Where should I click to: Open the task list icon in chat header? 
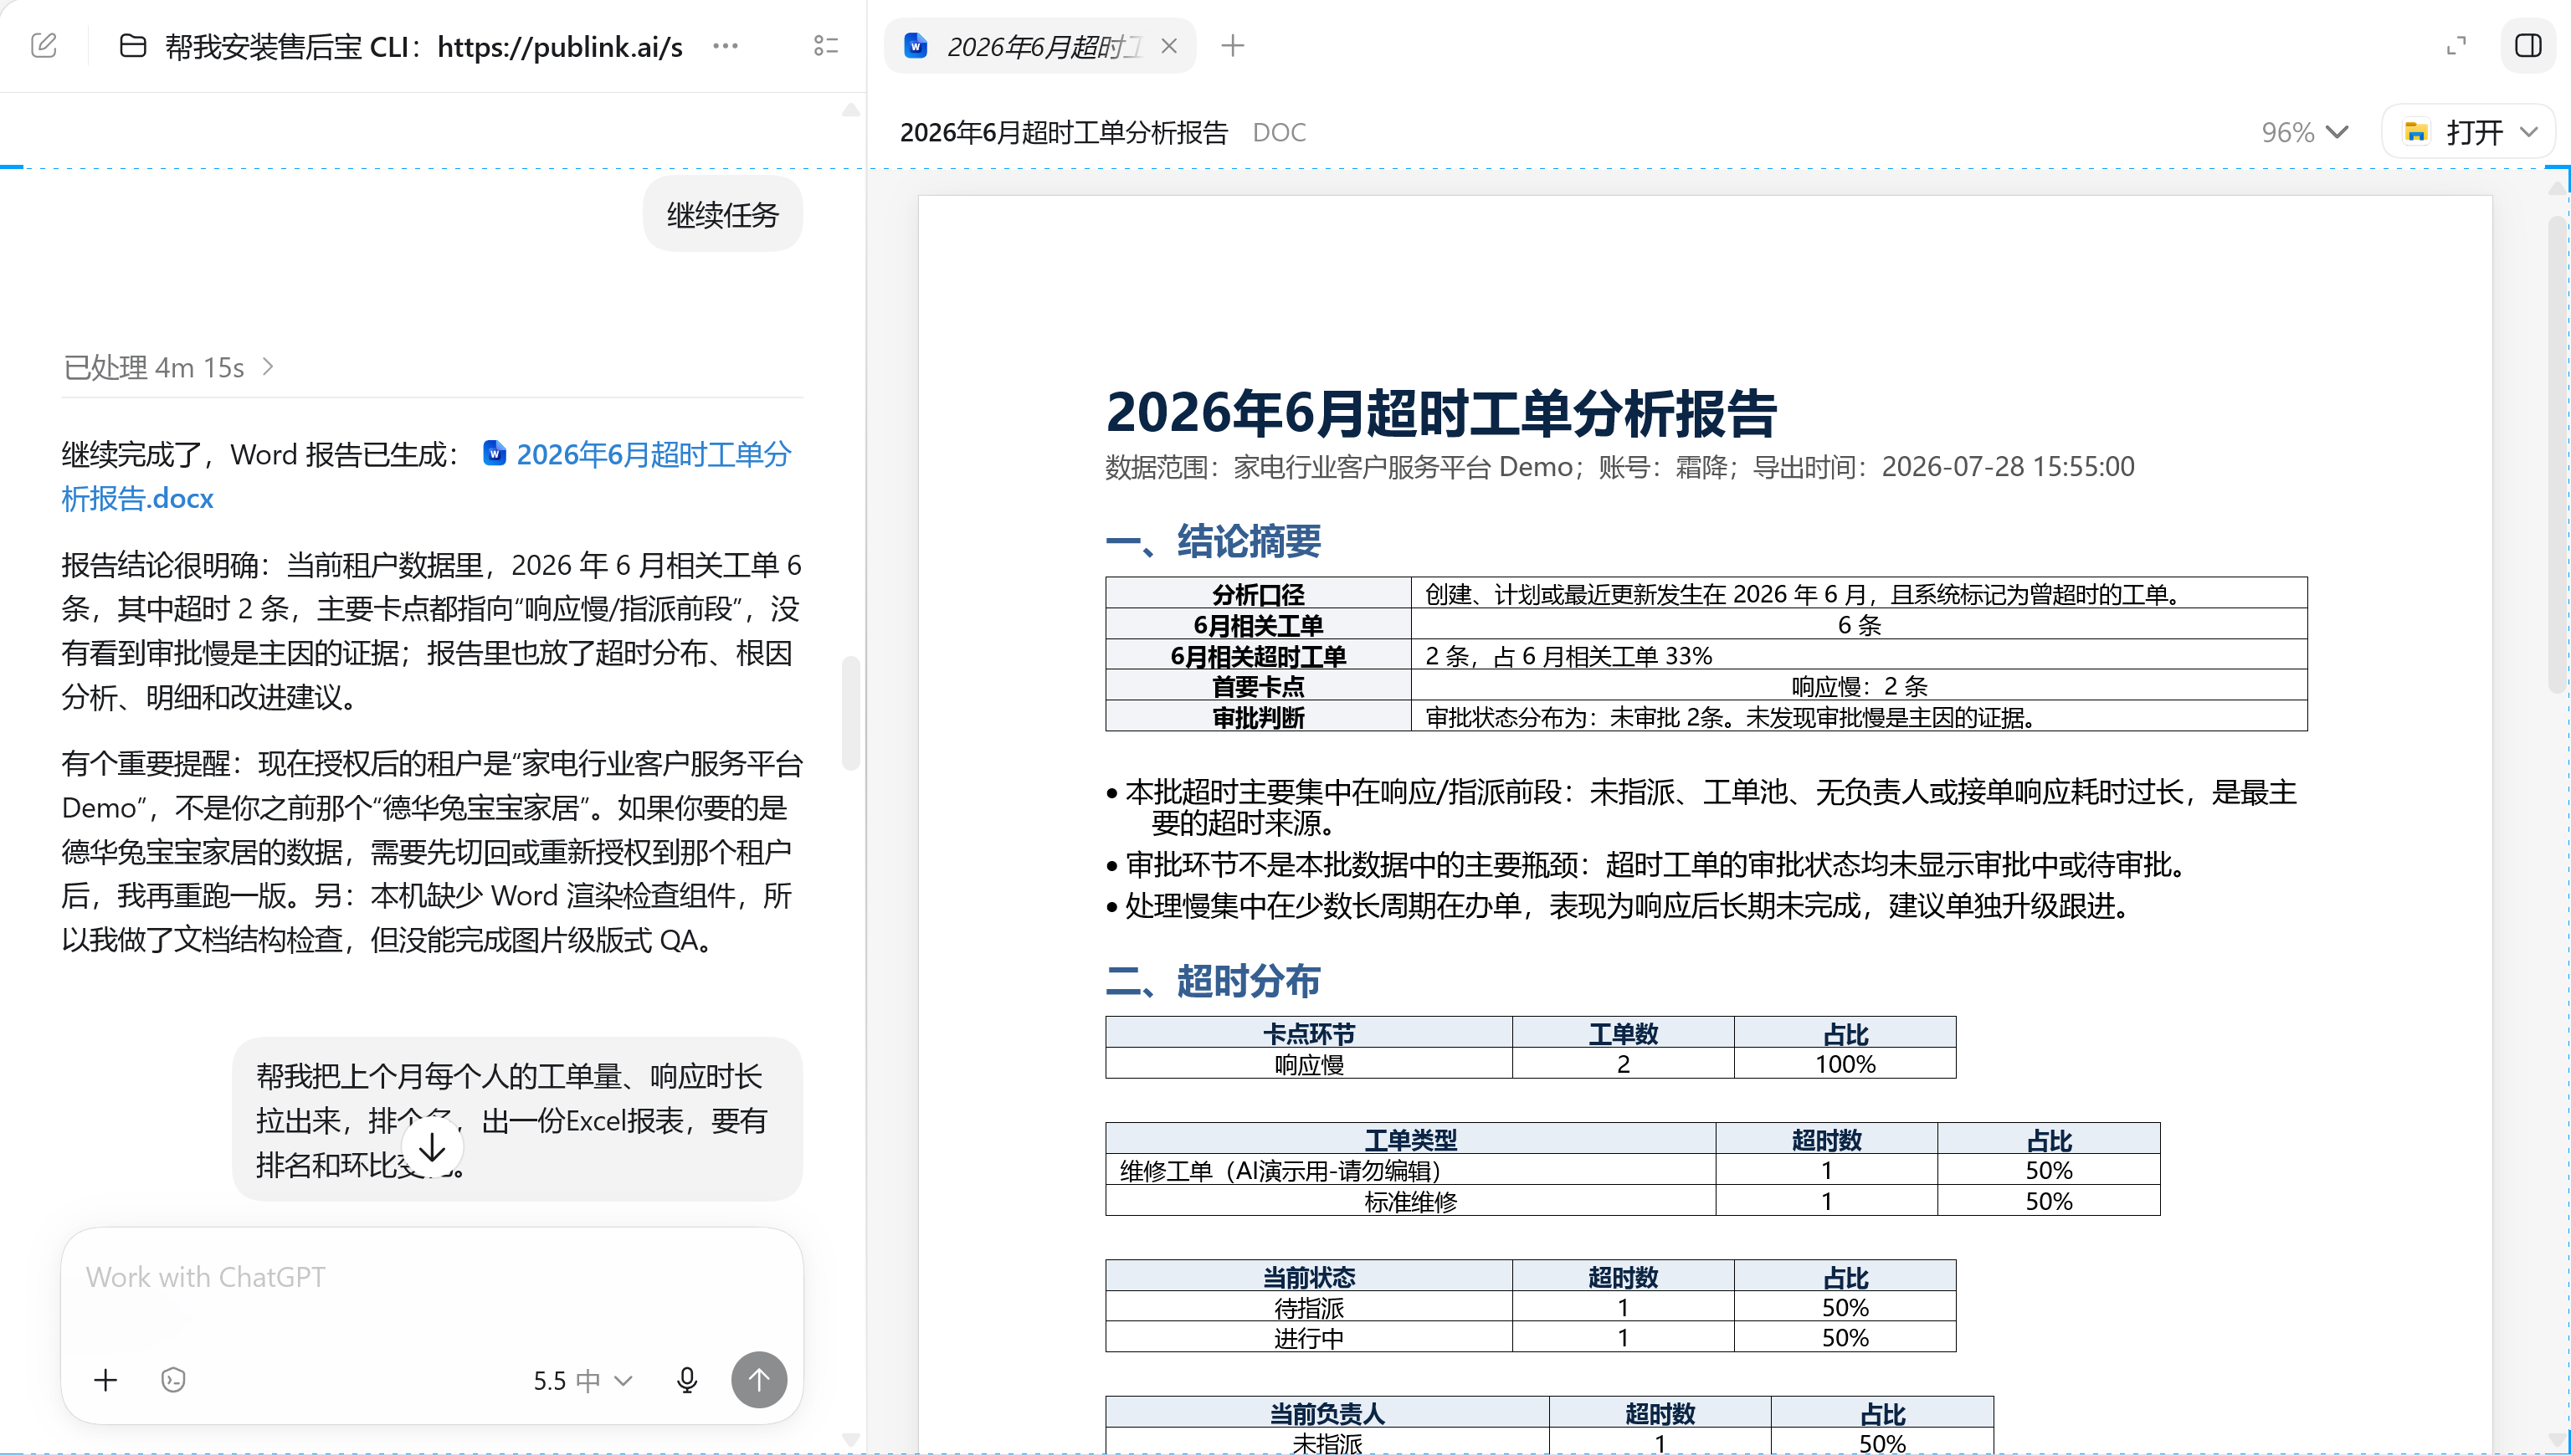[x=826, y=46]
